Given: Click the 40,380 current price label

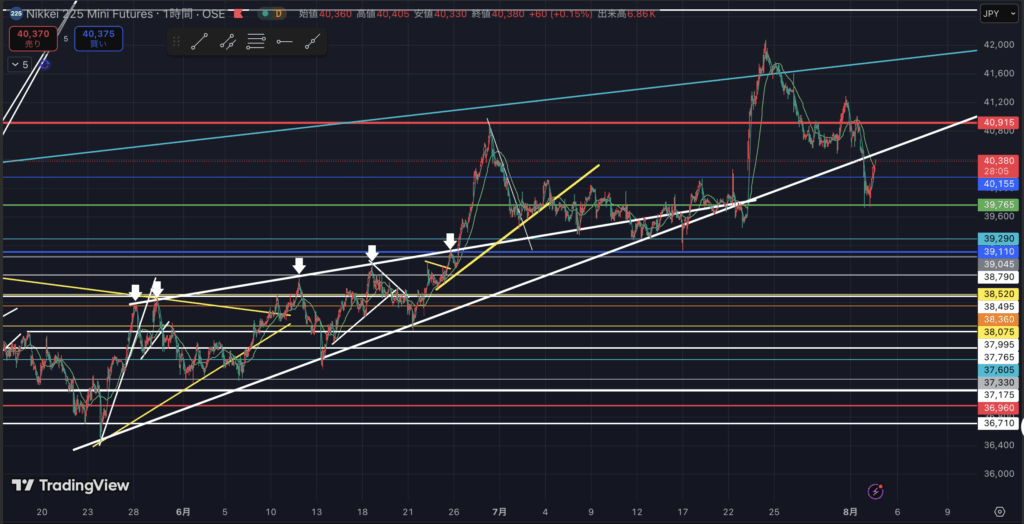Looking at the screenshot, I should tap(999, 164).
